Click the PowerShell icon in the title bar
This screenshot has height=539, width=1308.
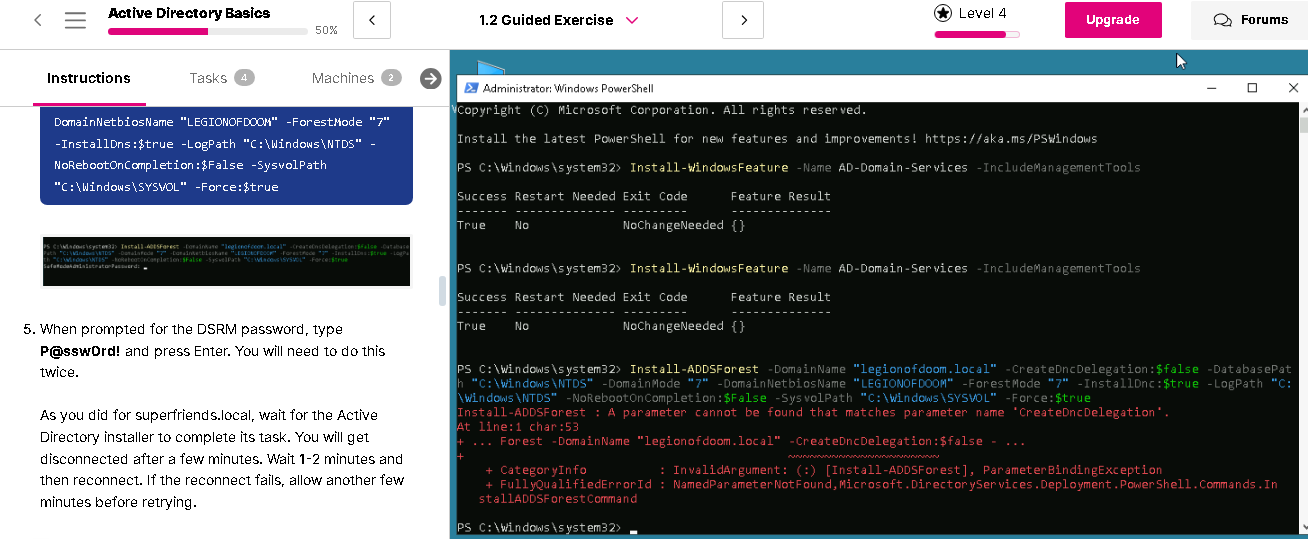[469, 88]
